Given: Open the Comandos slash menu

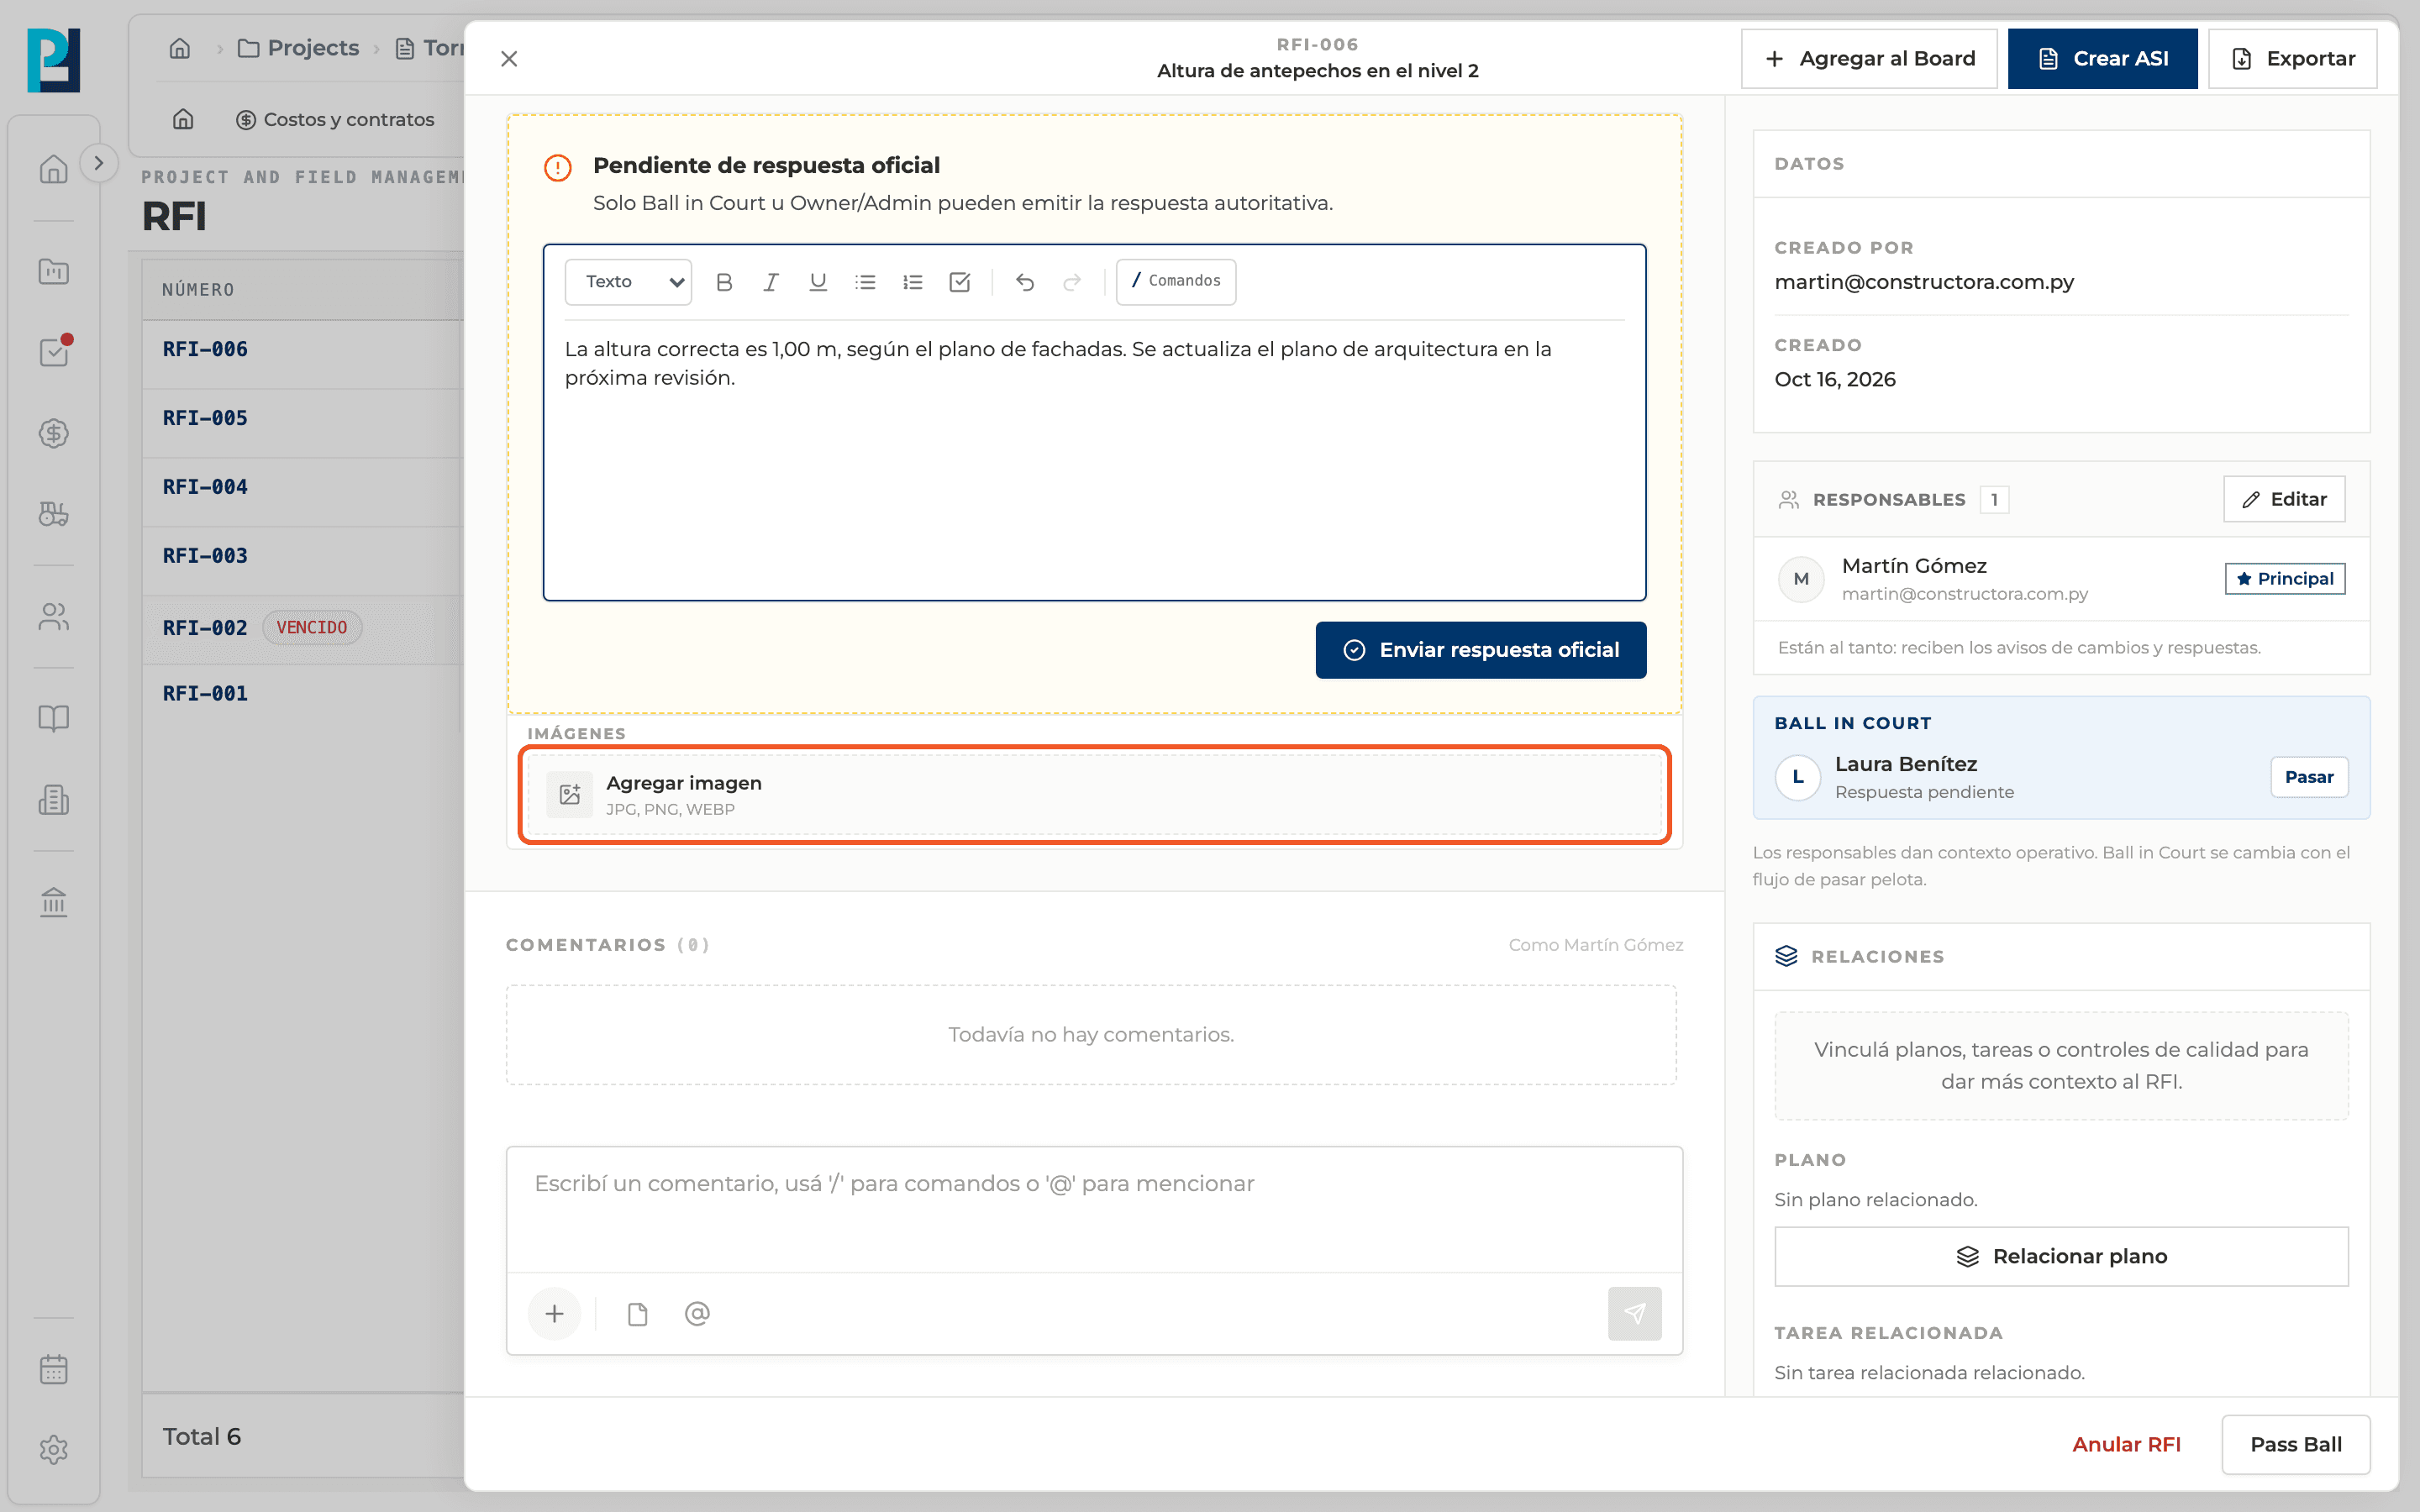Looking at the screenshot, I should (x=1176, y=281).
